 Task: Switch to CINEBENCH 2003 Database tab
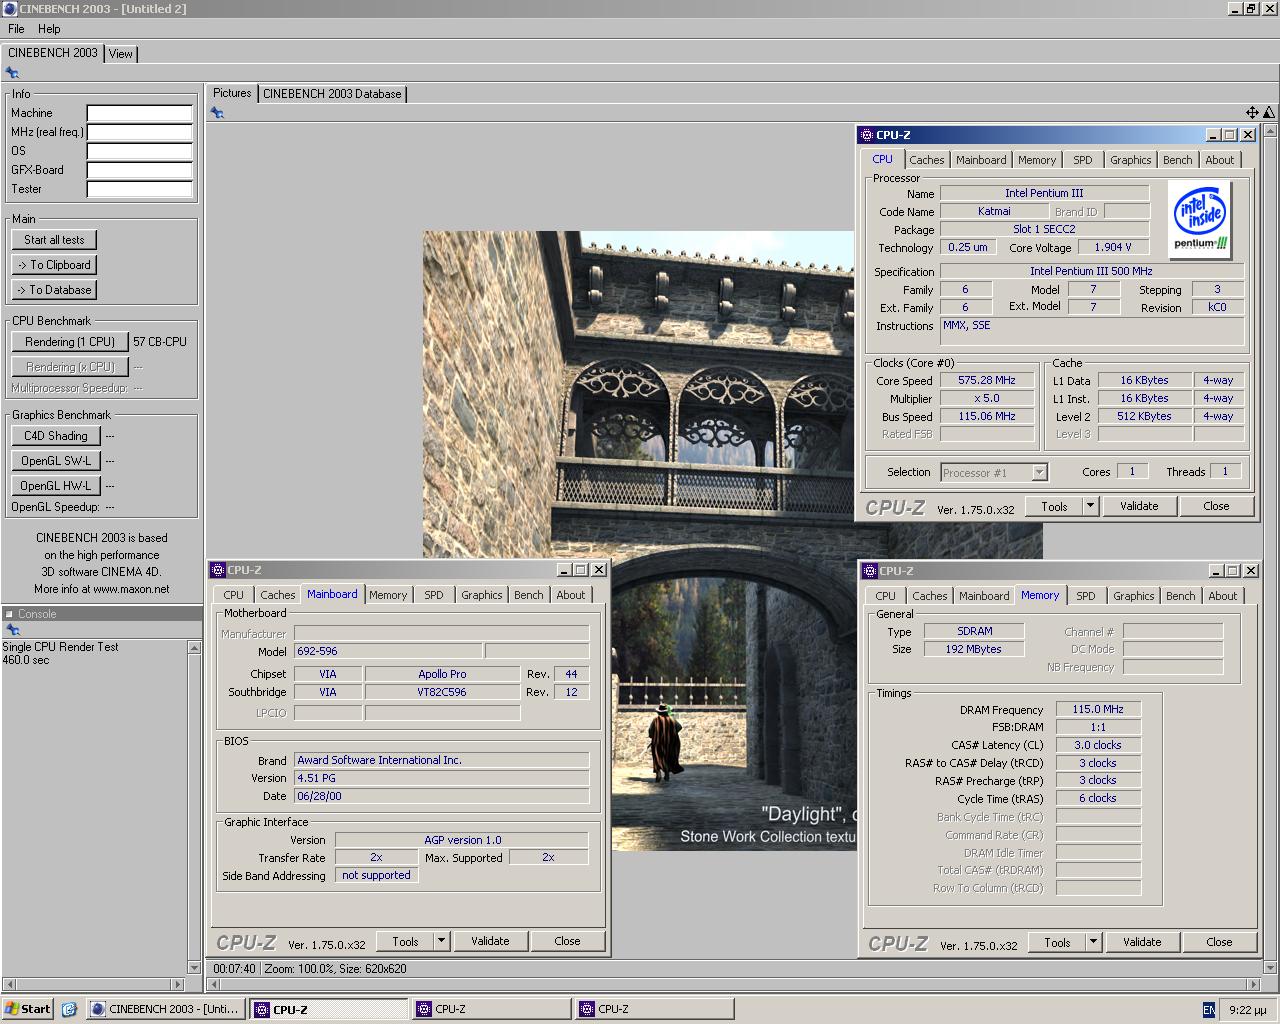click(x=332, y=94)
